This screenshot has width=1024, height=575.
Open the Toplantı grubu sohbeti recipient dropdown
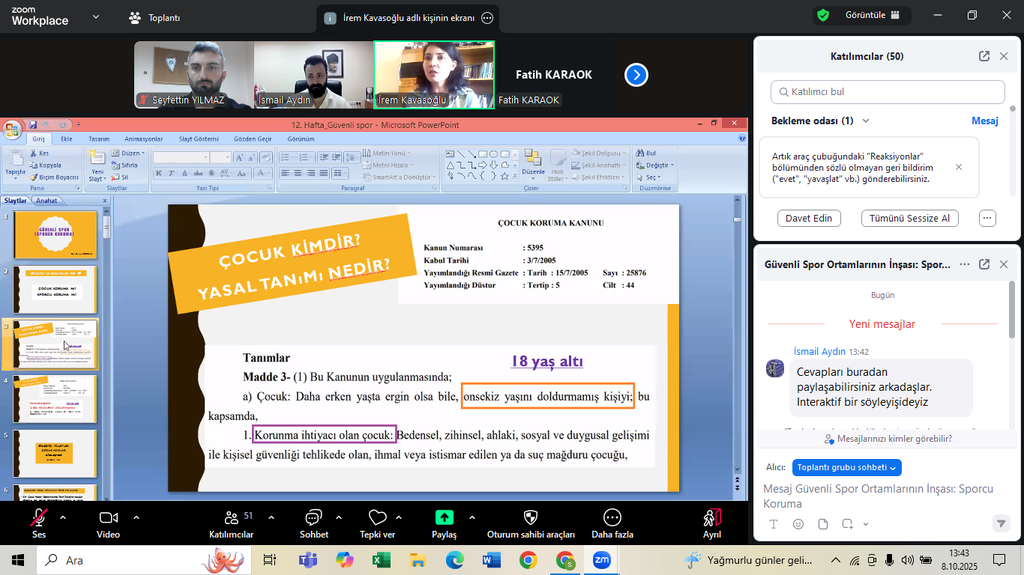[x=847, y=467]
